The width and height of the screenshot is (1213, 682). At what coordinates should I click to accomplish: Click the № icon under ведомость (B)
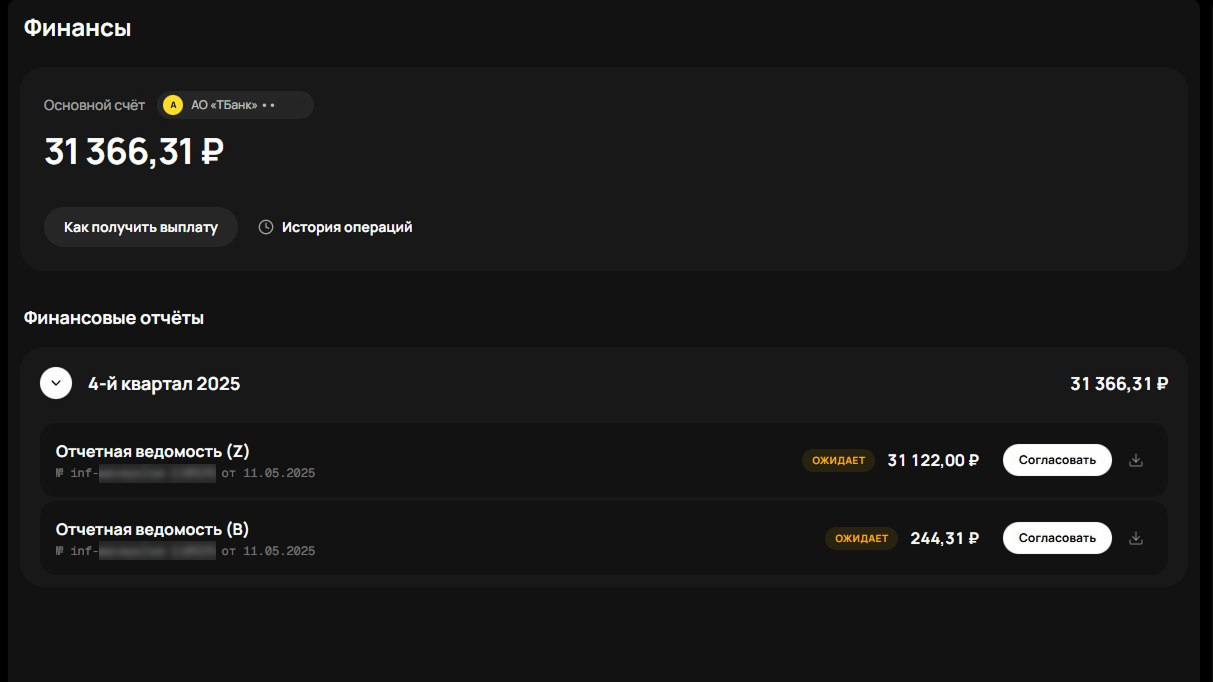click(60, 551)
